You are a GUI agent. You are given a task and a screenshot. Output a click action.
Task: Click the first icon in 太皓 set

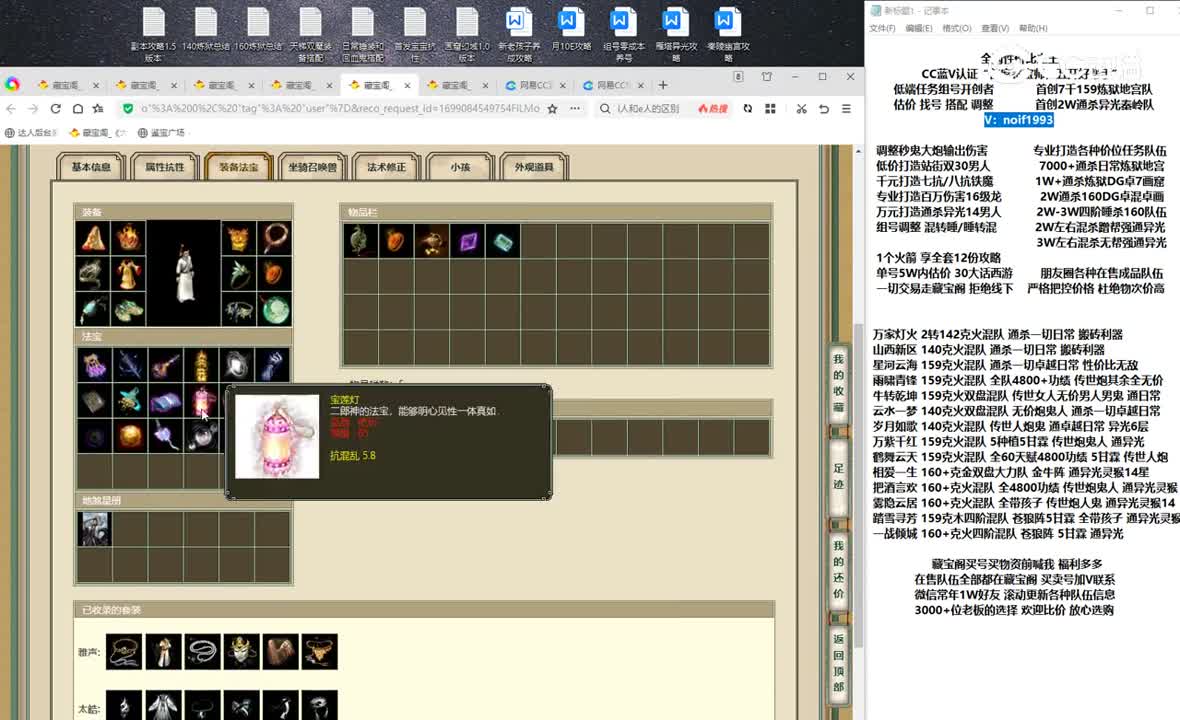pyautogui.click(x=124, y=707)
